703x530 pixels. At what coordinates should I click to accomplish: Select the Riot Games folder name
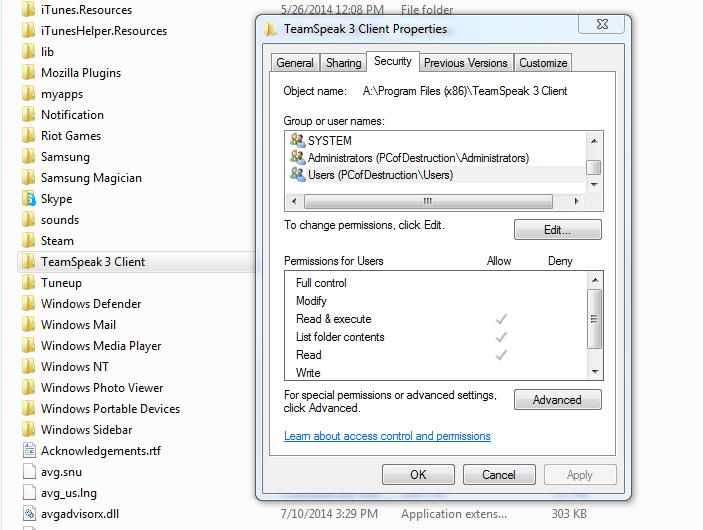tap(71, 136)
